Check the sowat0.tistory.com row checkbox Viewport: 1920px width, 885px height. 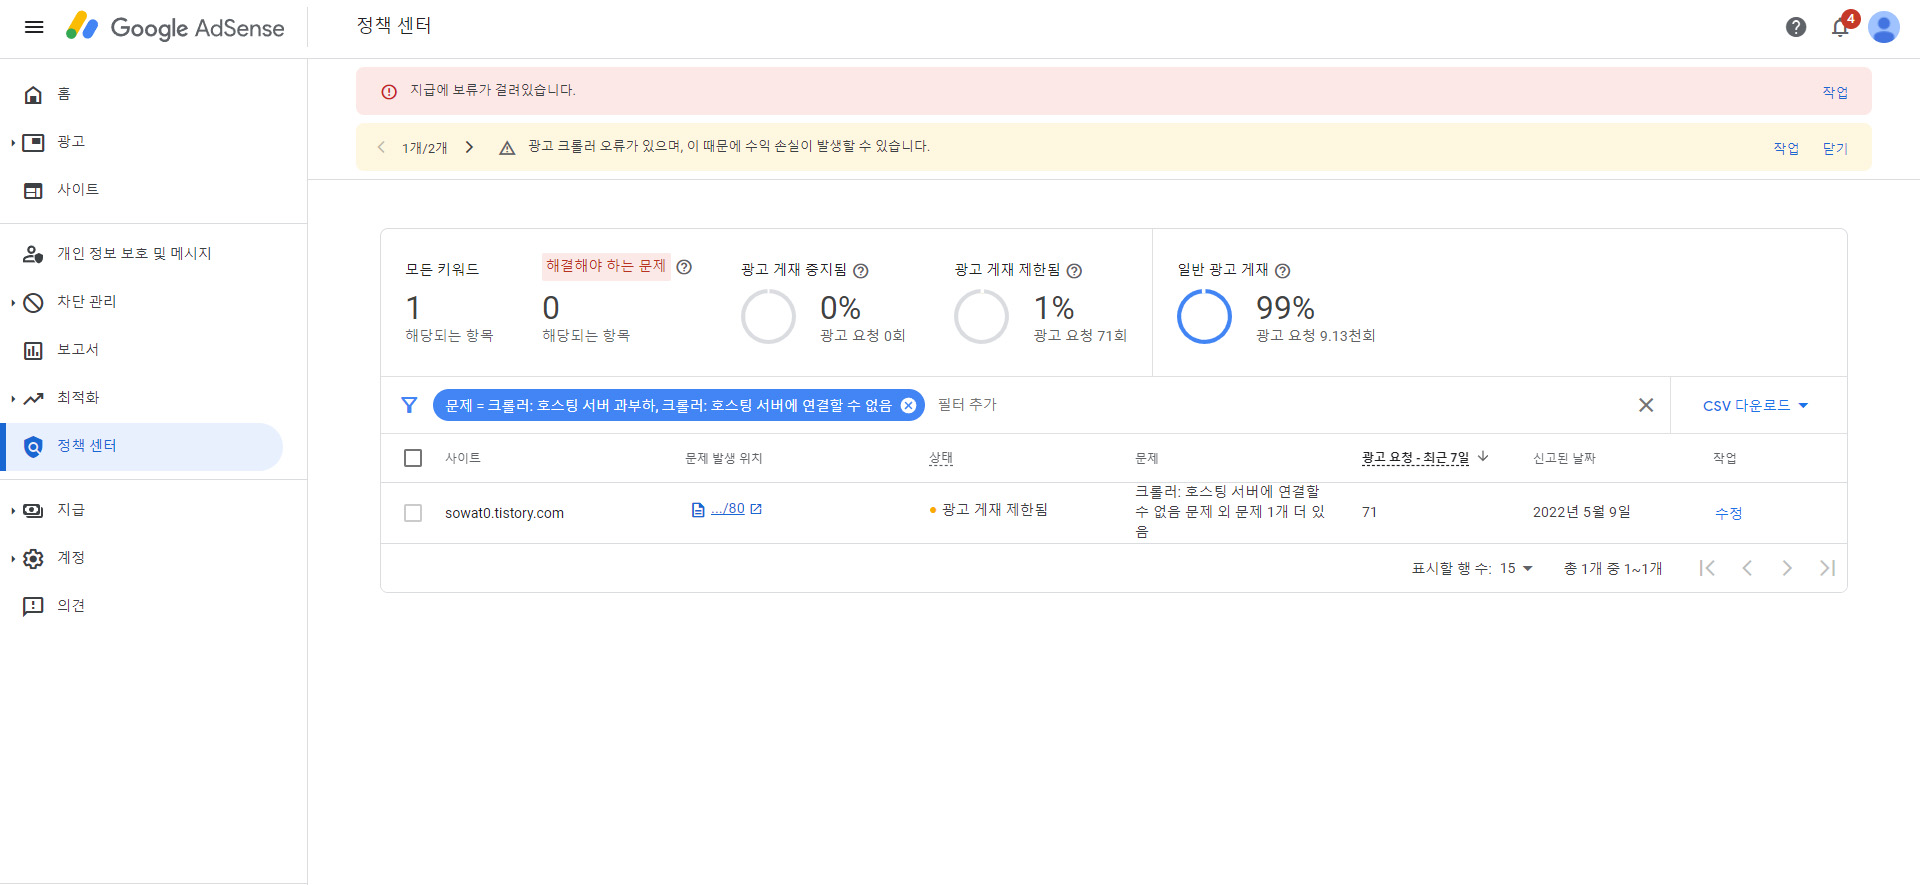coord(413,513)
